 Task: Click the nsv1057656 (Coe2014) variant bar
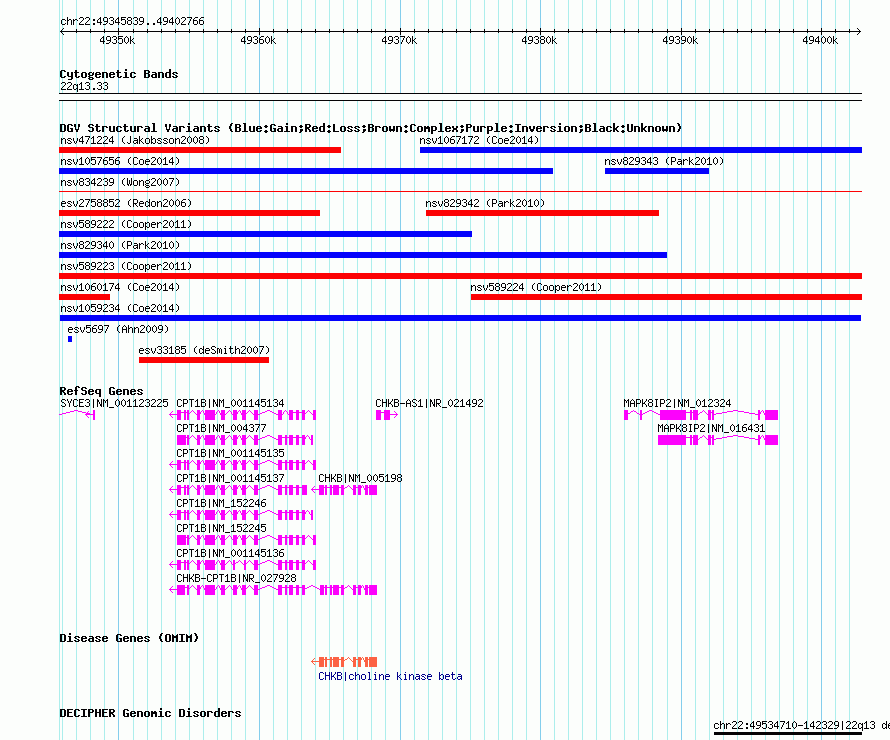[306, 171]
